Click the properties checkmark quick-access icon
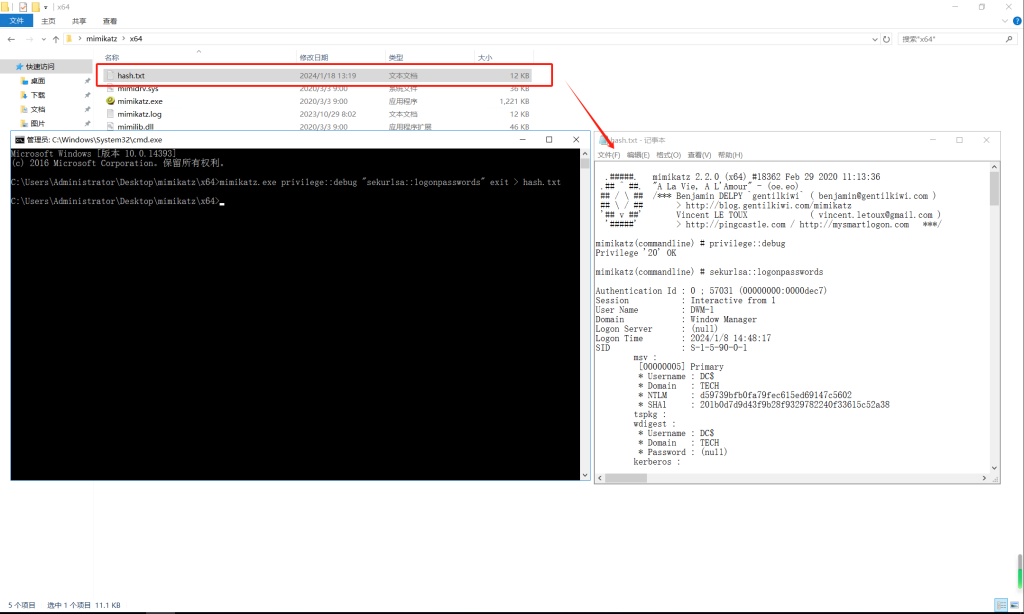This screenshot has height=614, width=1024. point(23,7)
